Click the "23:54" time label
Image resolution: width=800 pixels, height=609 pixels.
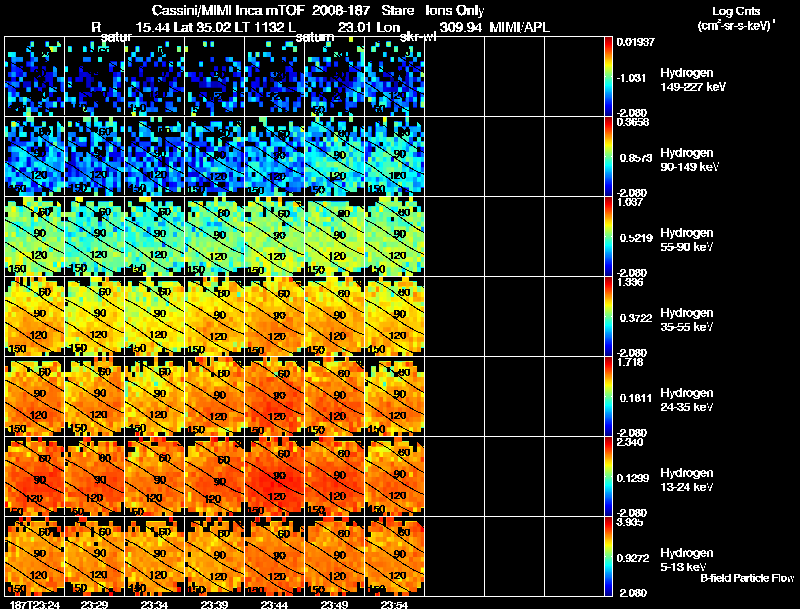(x=394, y=604)
